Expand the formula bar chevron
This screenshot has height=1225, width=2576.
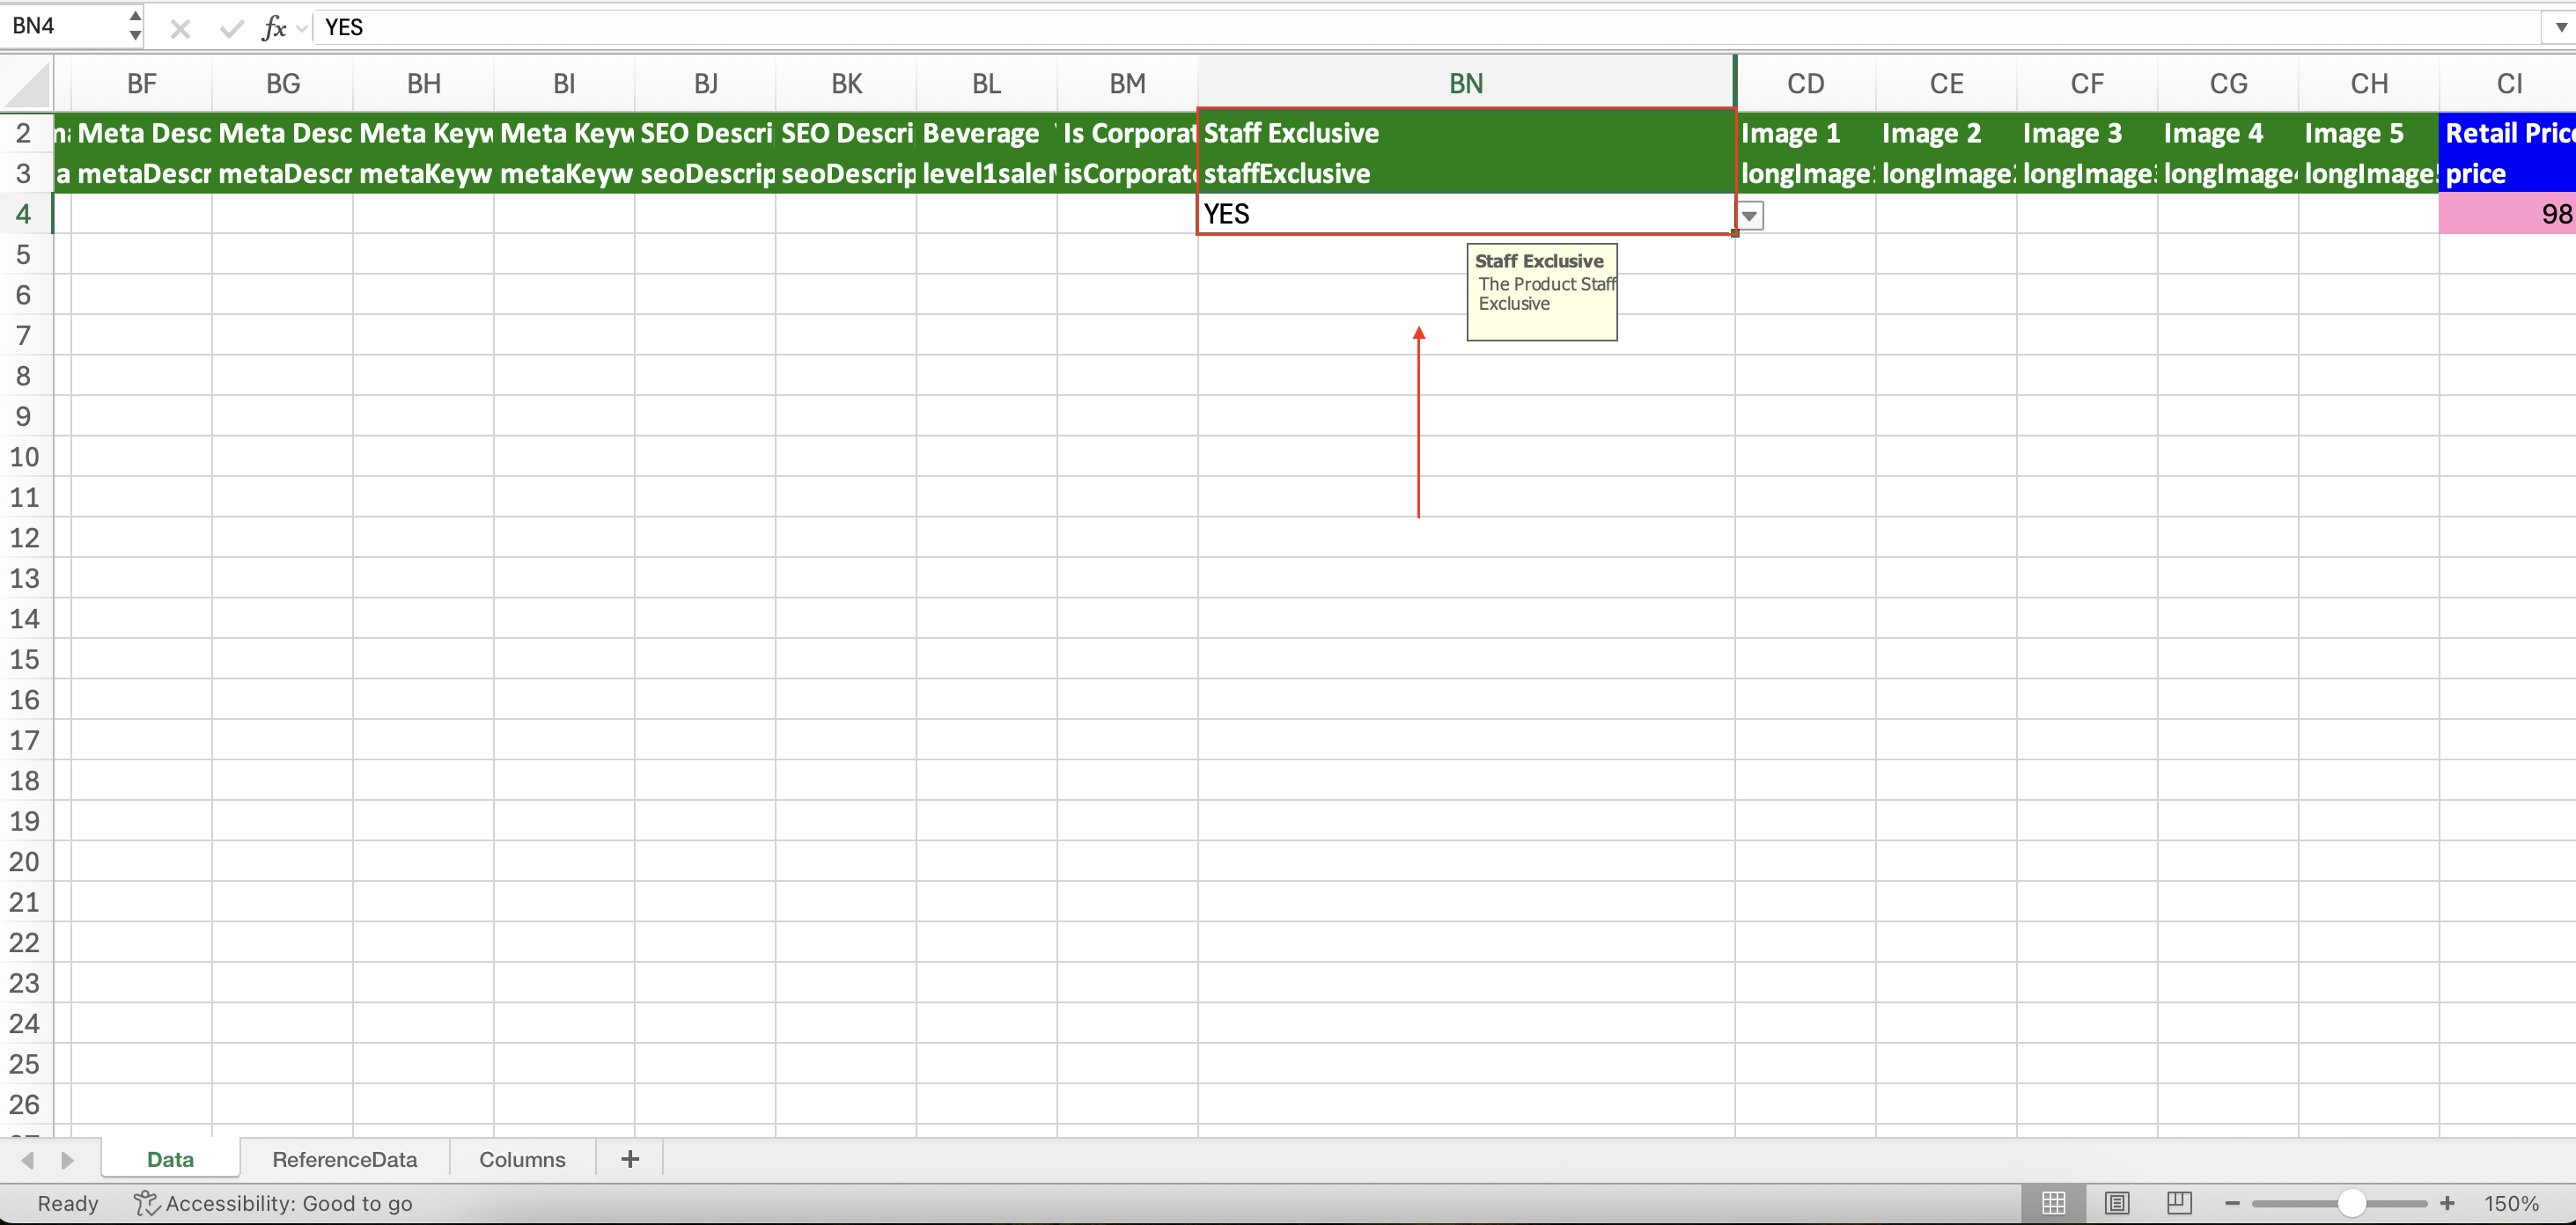pos(2560,27)
